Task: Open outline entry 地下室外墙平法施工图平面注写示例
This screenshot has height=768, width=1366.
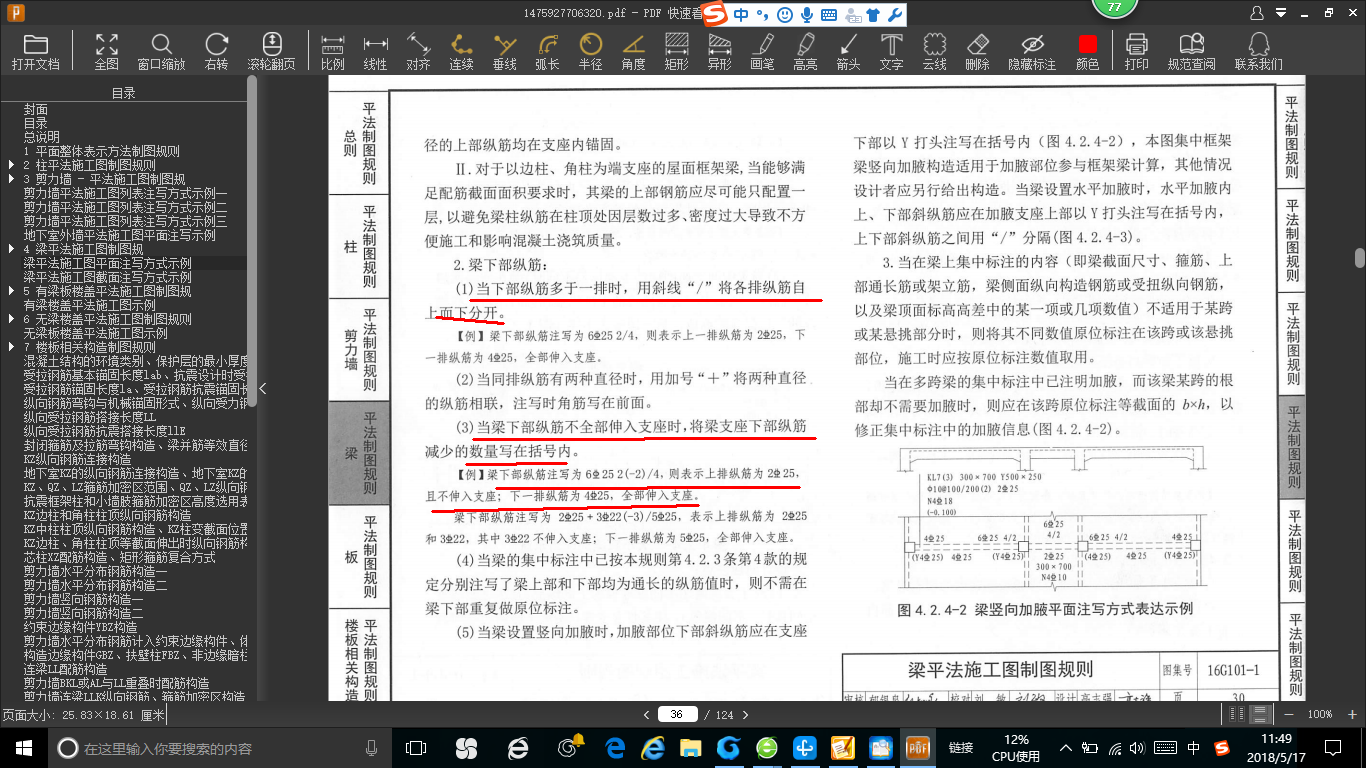Action: click(120, 235)
